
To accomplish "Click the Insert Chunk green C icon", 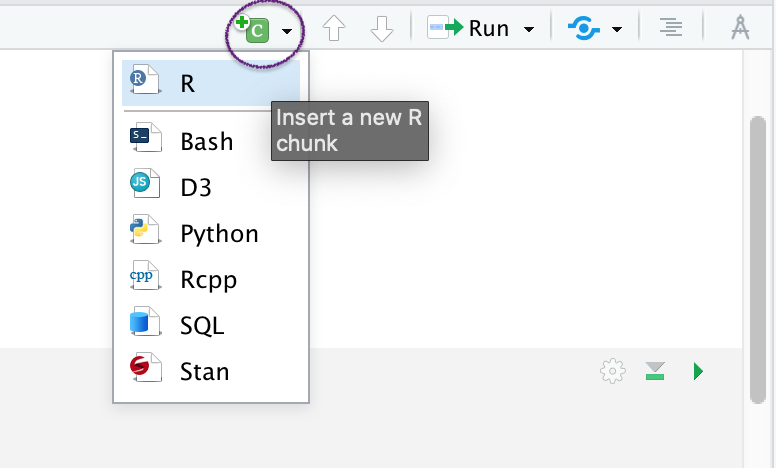I will click(253, 29).
